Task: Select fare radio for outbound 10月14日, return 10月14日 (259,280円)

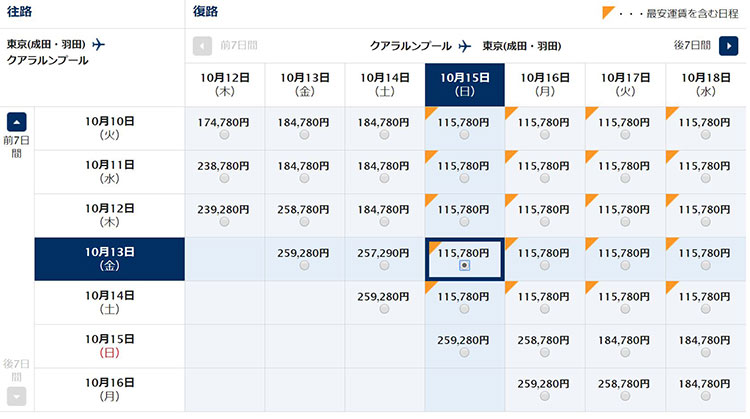Action: tap(384, 309)
